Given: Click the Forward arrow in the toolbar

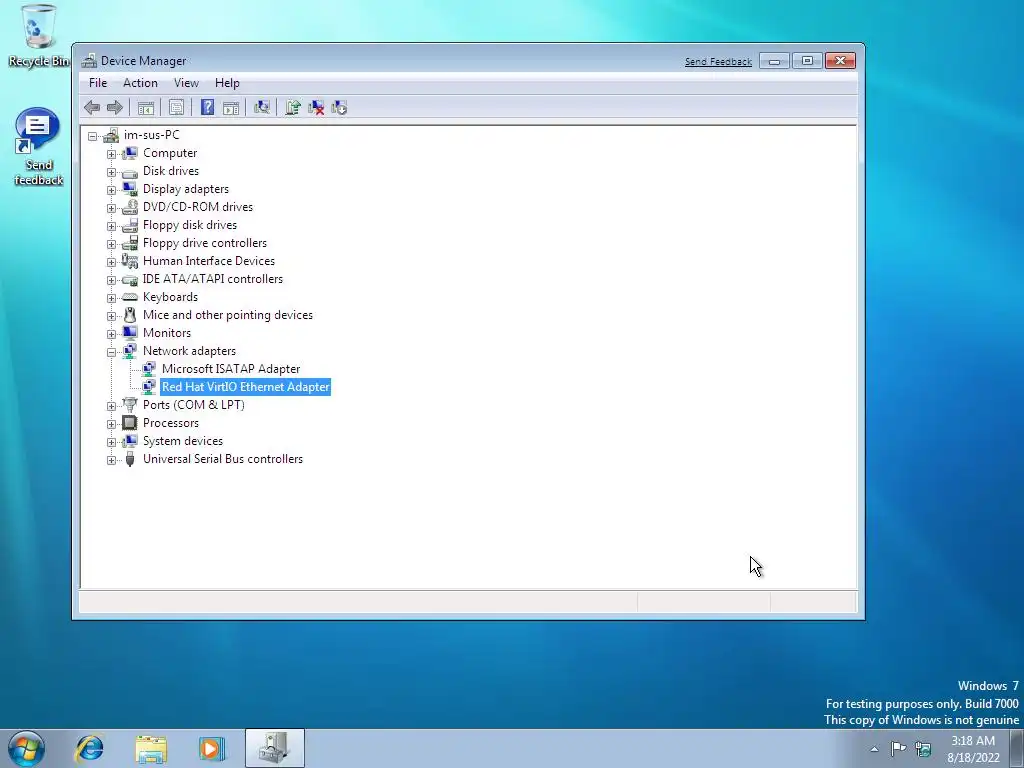Looking at the screenshot, I should [x=115, y=108].
